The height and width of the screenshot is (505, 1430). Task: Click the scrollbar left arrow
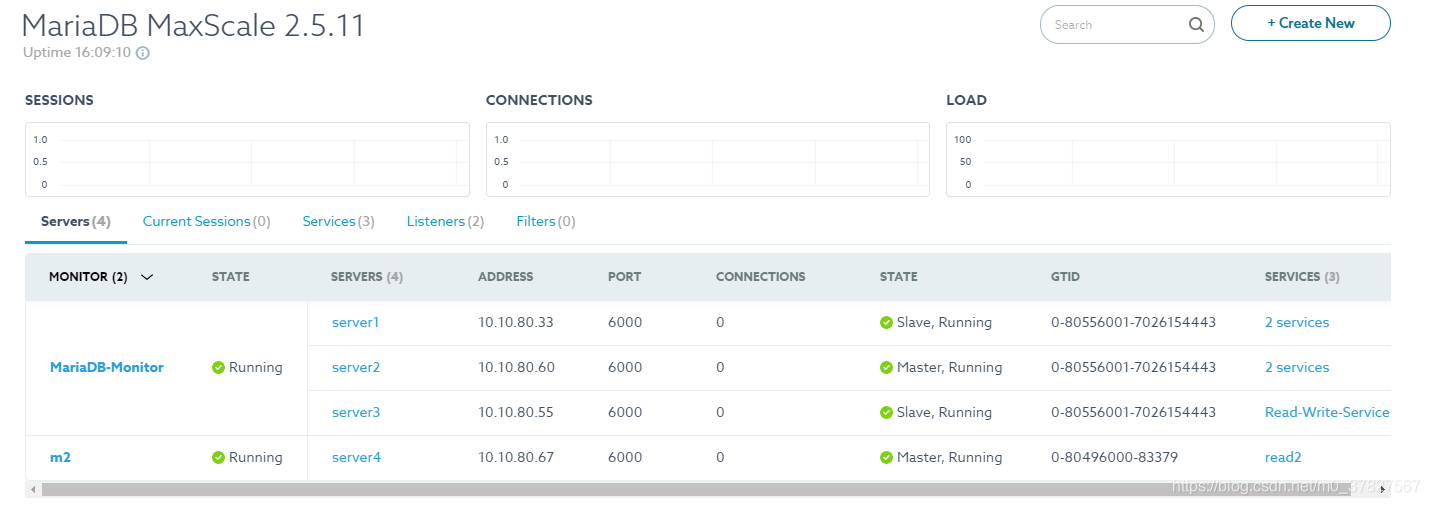[33, 489]
